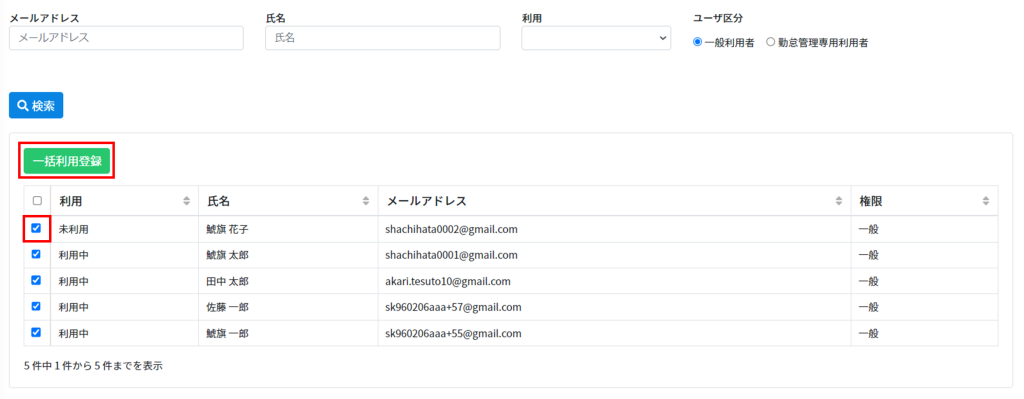This screenshot has height=399, width=1024.
Task: Click the 利用 column header label
Action: pos(71,201)
